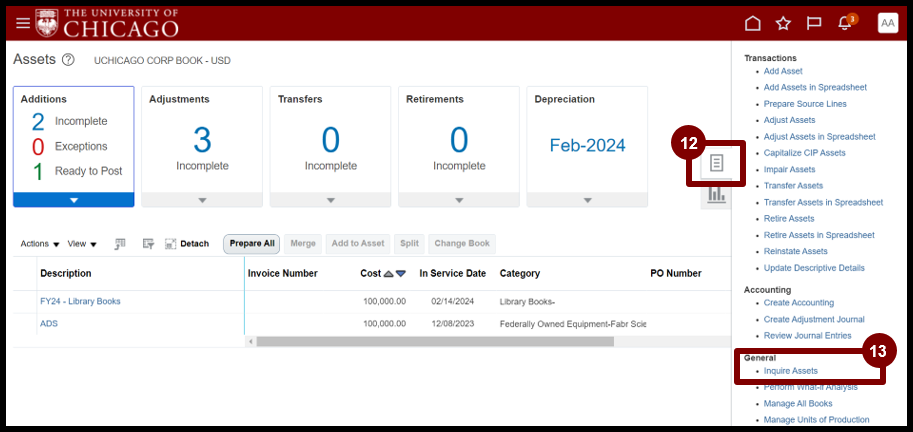Sort Cost column ascending
This screenshot has width=913, height=432.
(x=388, y=274)
